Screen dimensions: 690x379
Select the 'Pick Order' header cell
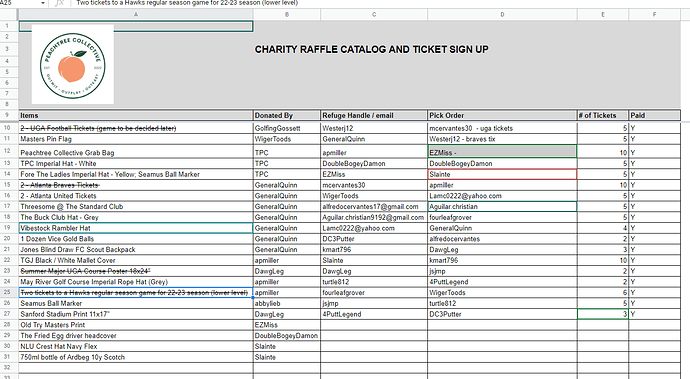pyautogui.click(x=502, y=115)
